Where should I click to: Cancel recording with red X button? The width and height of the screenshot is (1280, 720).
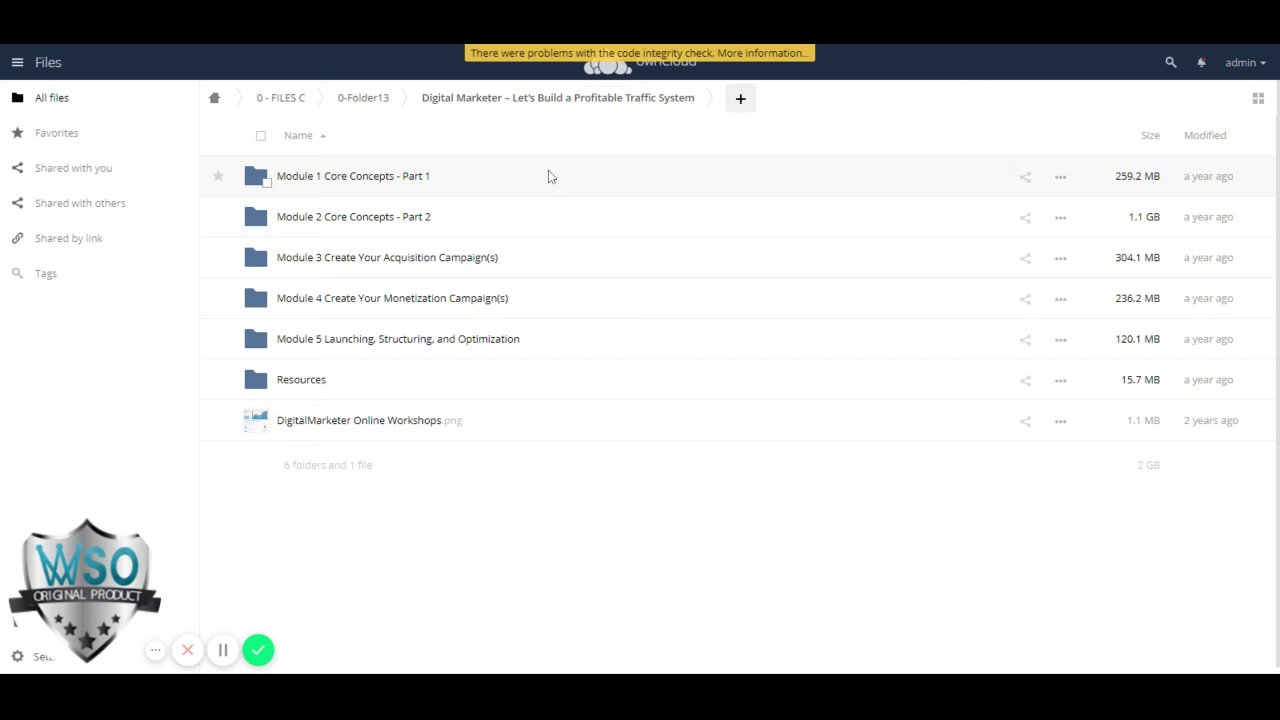(187, 650)
